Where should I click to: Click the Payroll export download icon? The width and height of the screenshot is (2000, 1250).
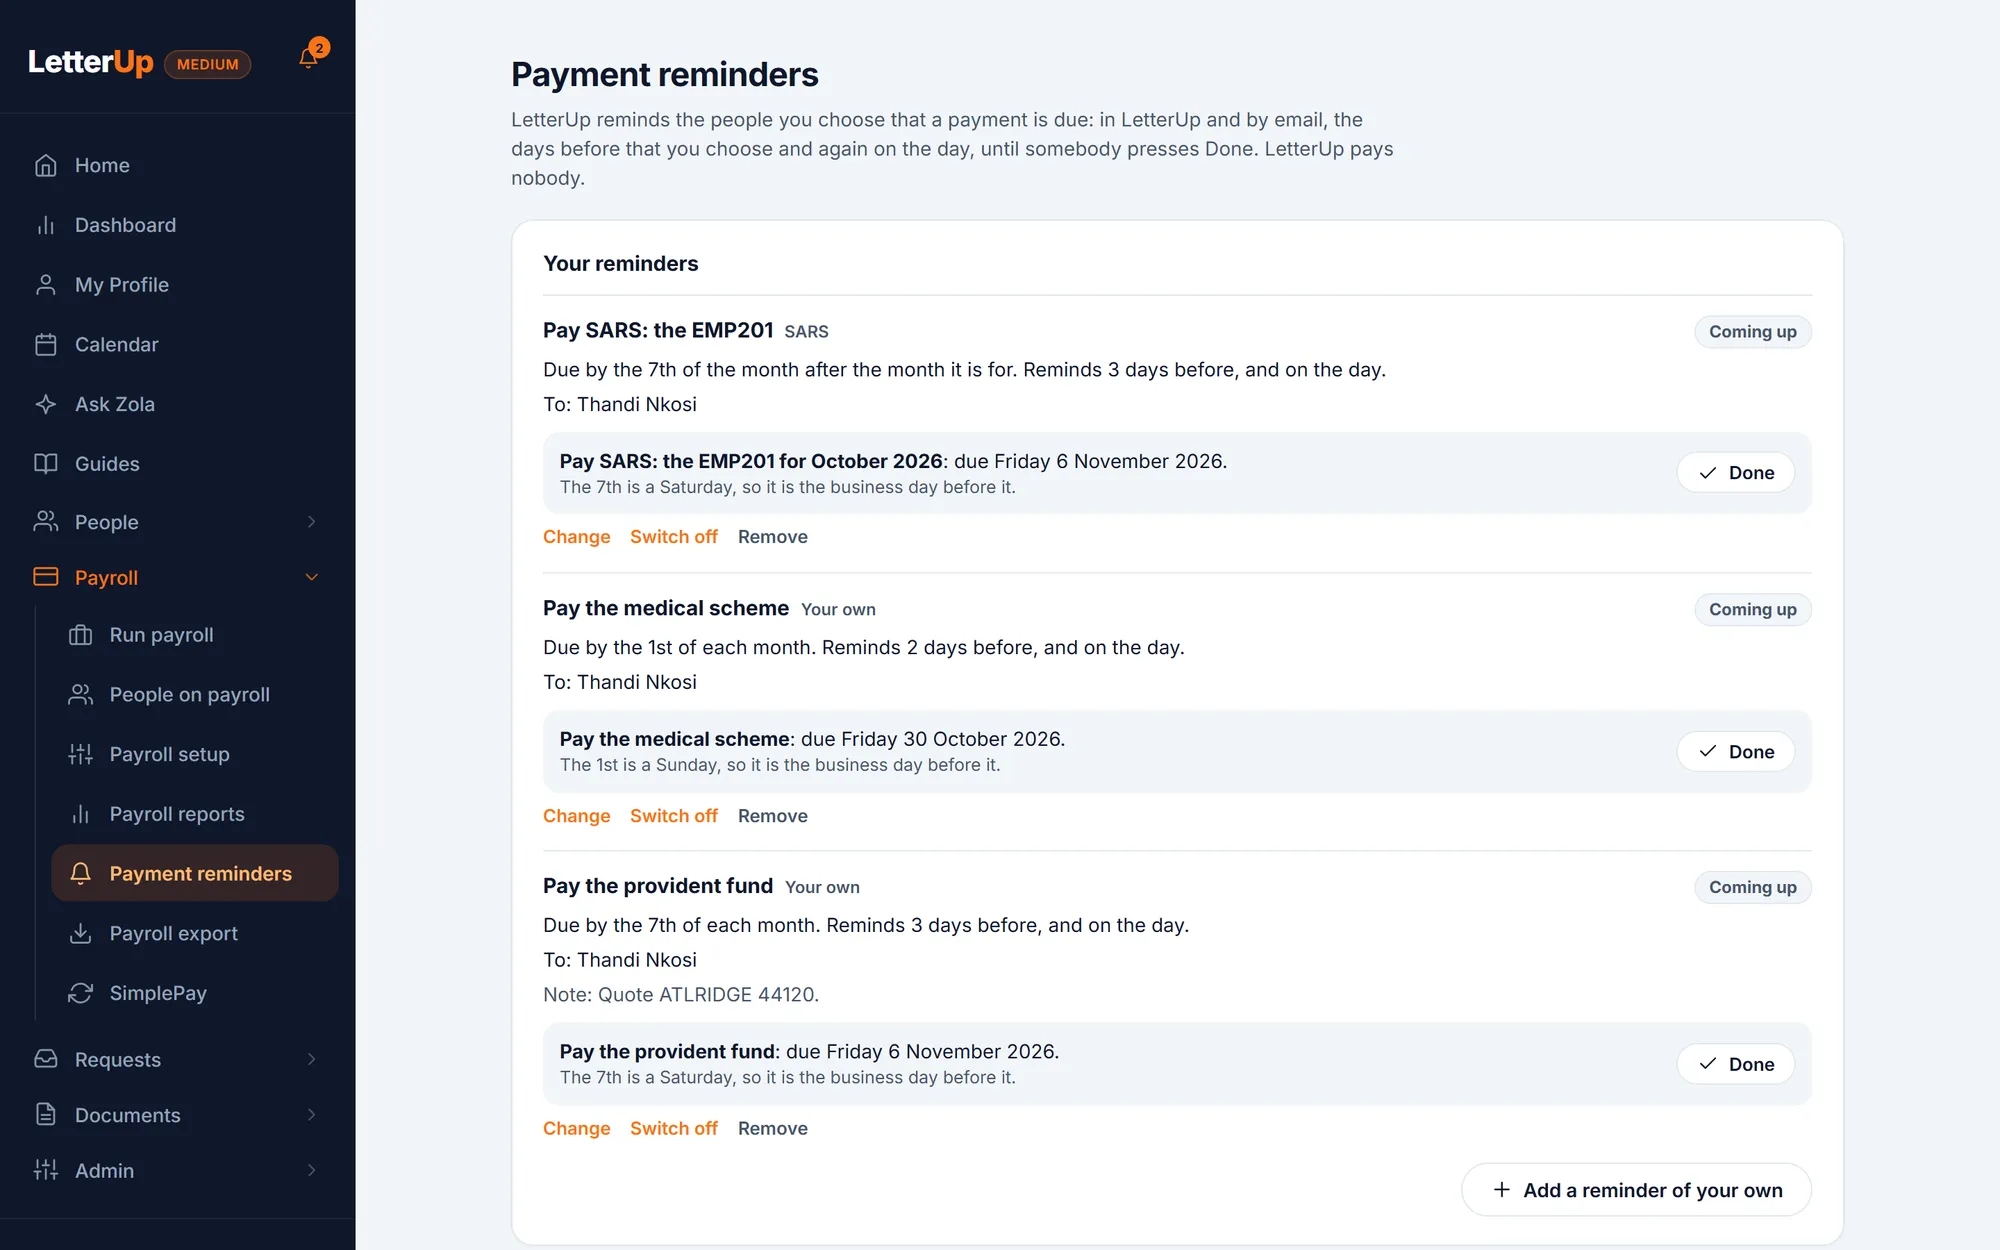tap(81, 933)
